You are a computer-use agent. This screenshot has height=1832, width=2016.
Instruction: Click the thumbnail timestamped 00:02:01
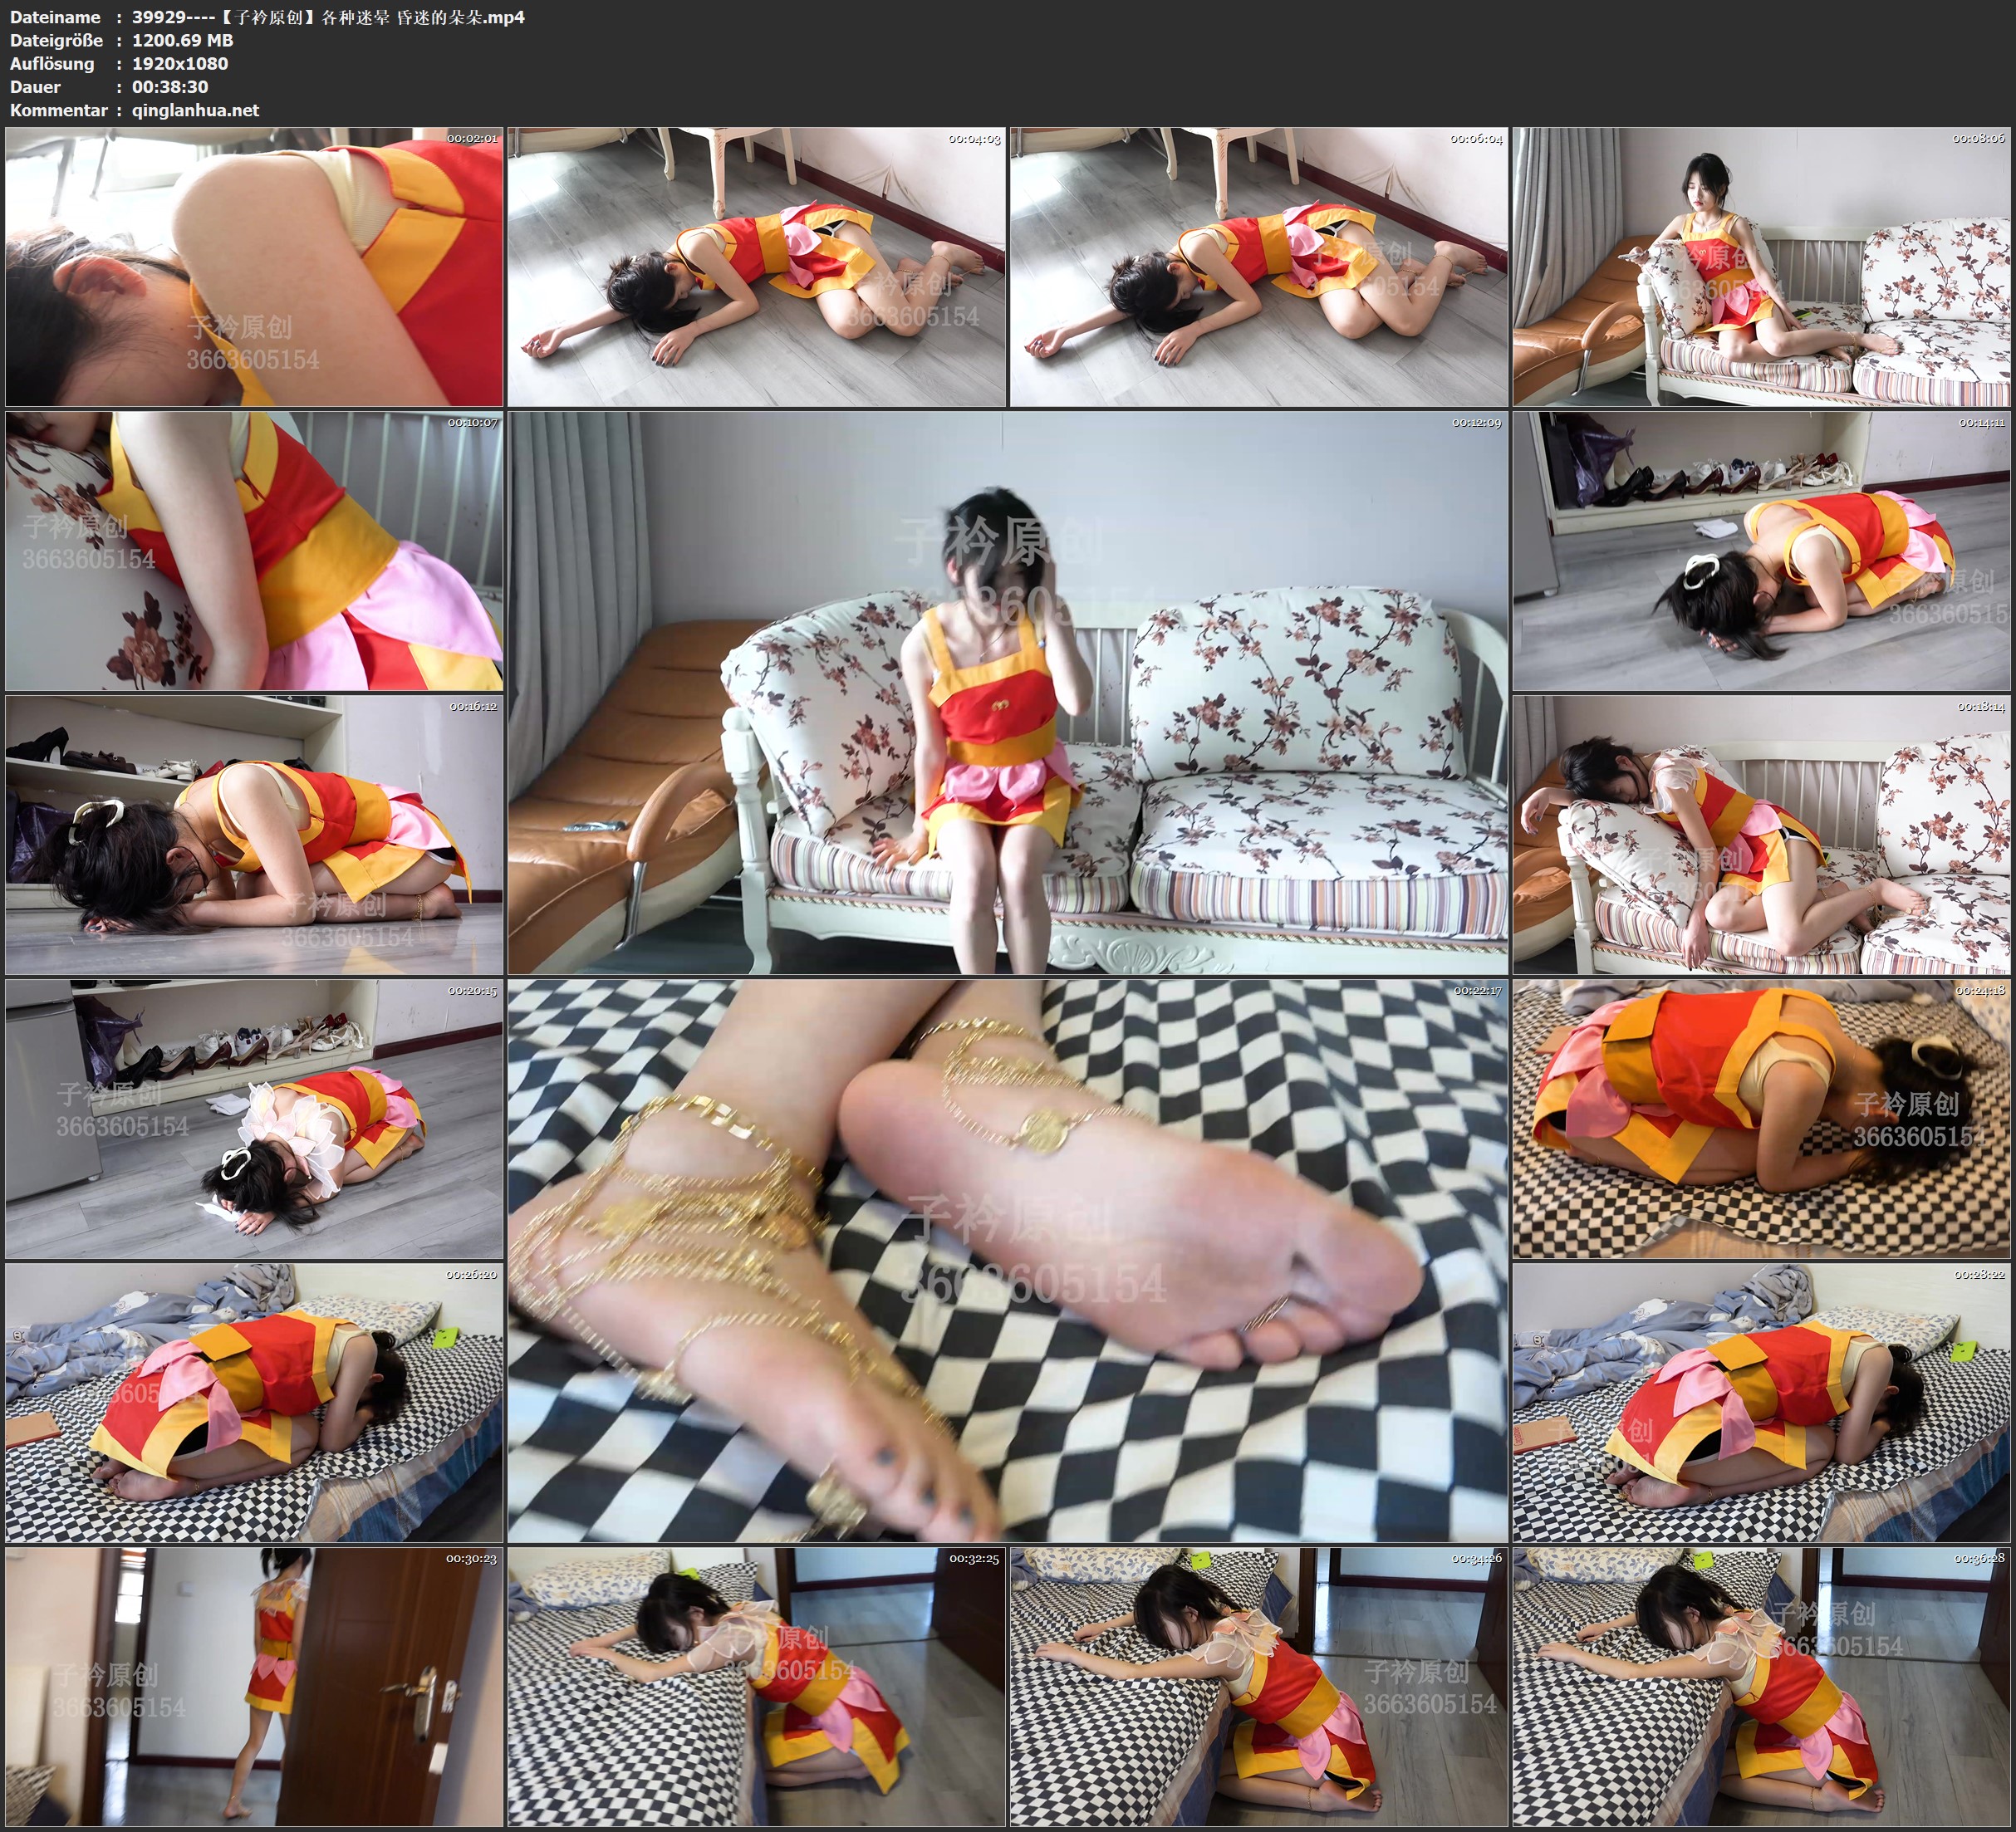tap(254, 266)
